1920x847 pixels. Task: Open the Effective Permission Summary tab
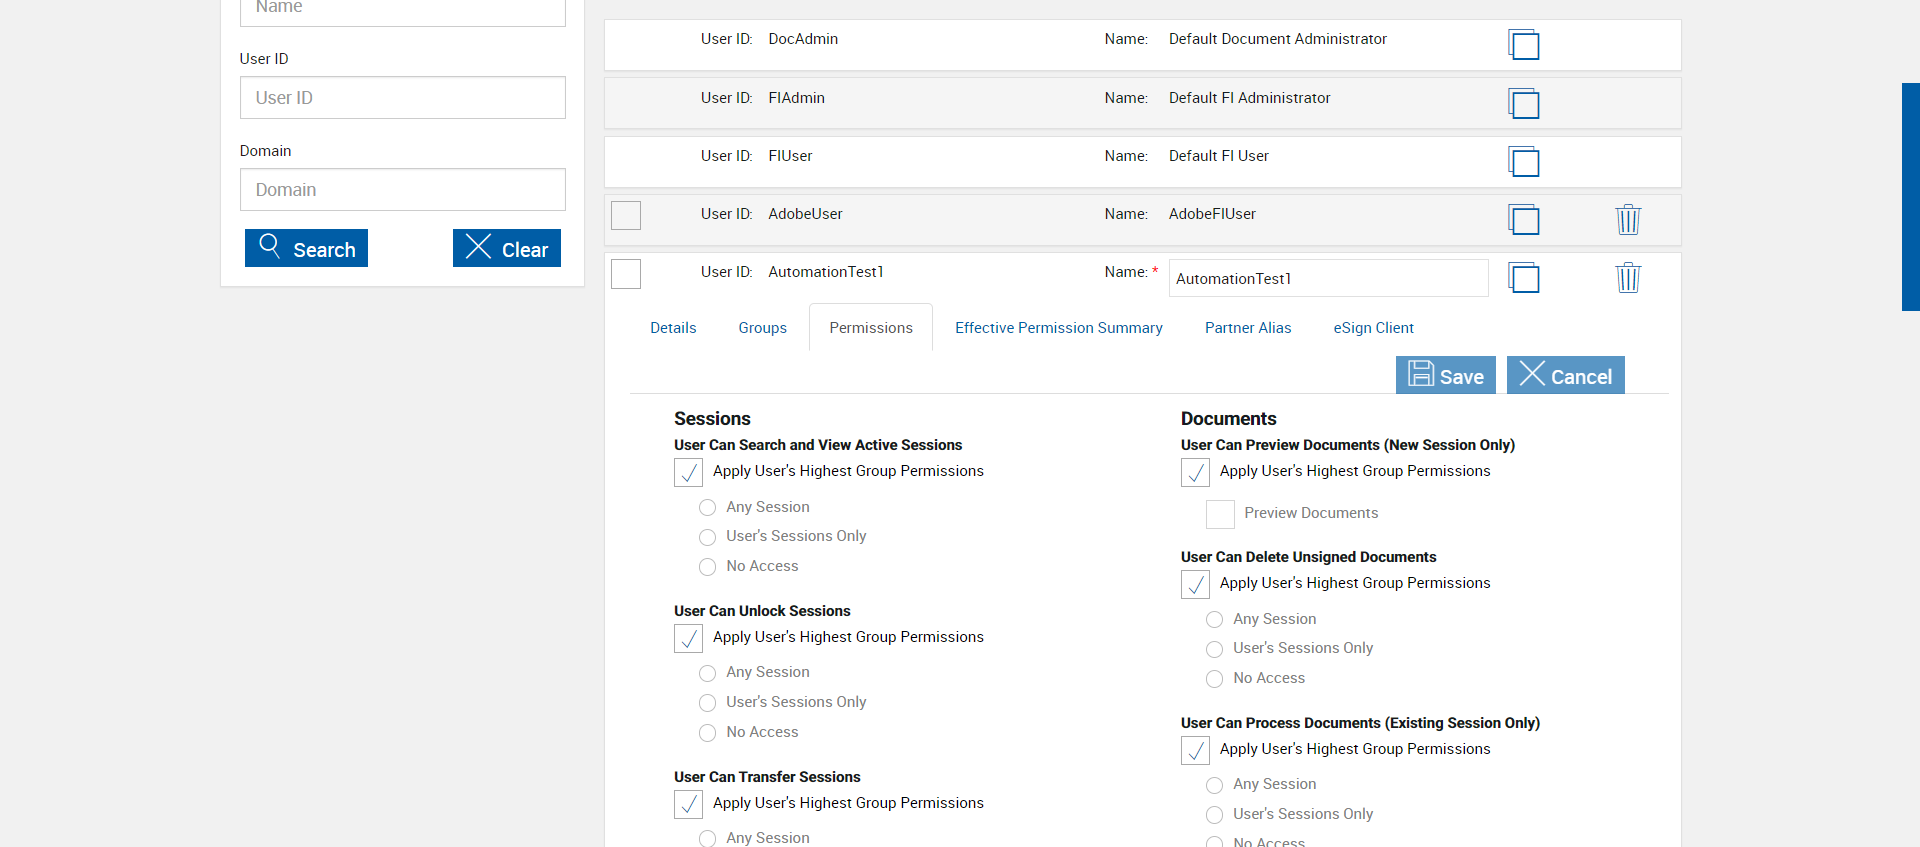tap(1058, 328)
